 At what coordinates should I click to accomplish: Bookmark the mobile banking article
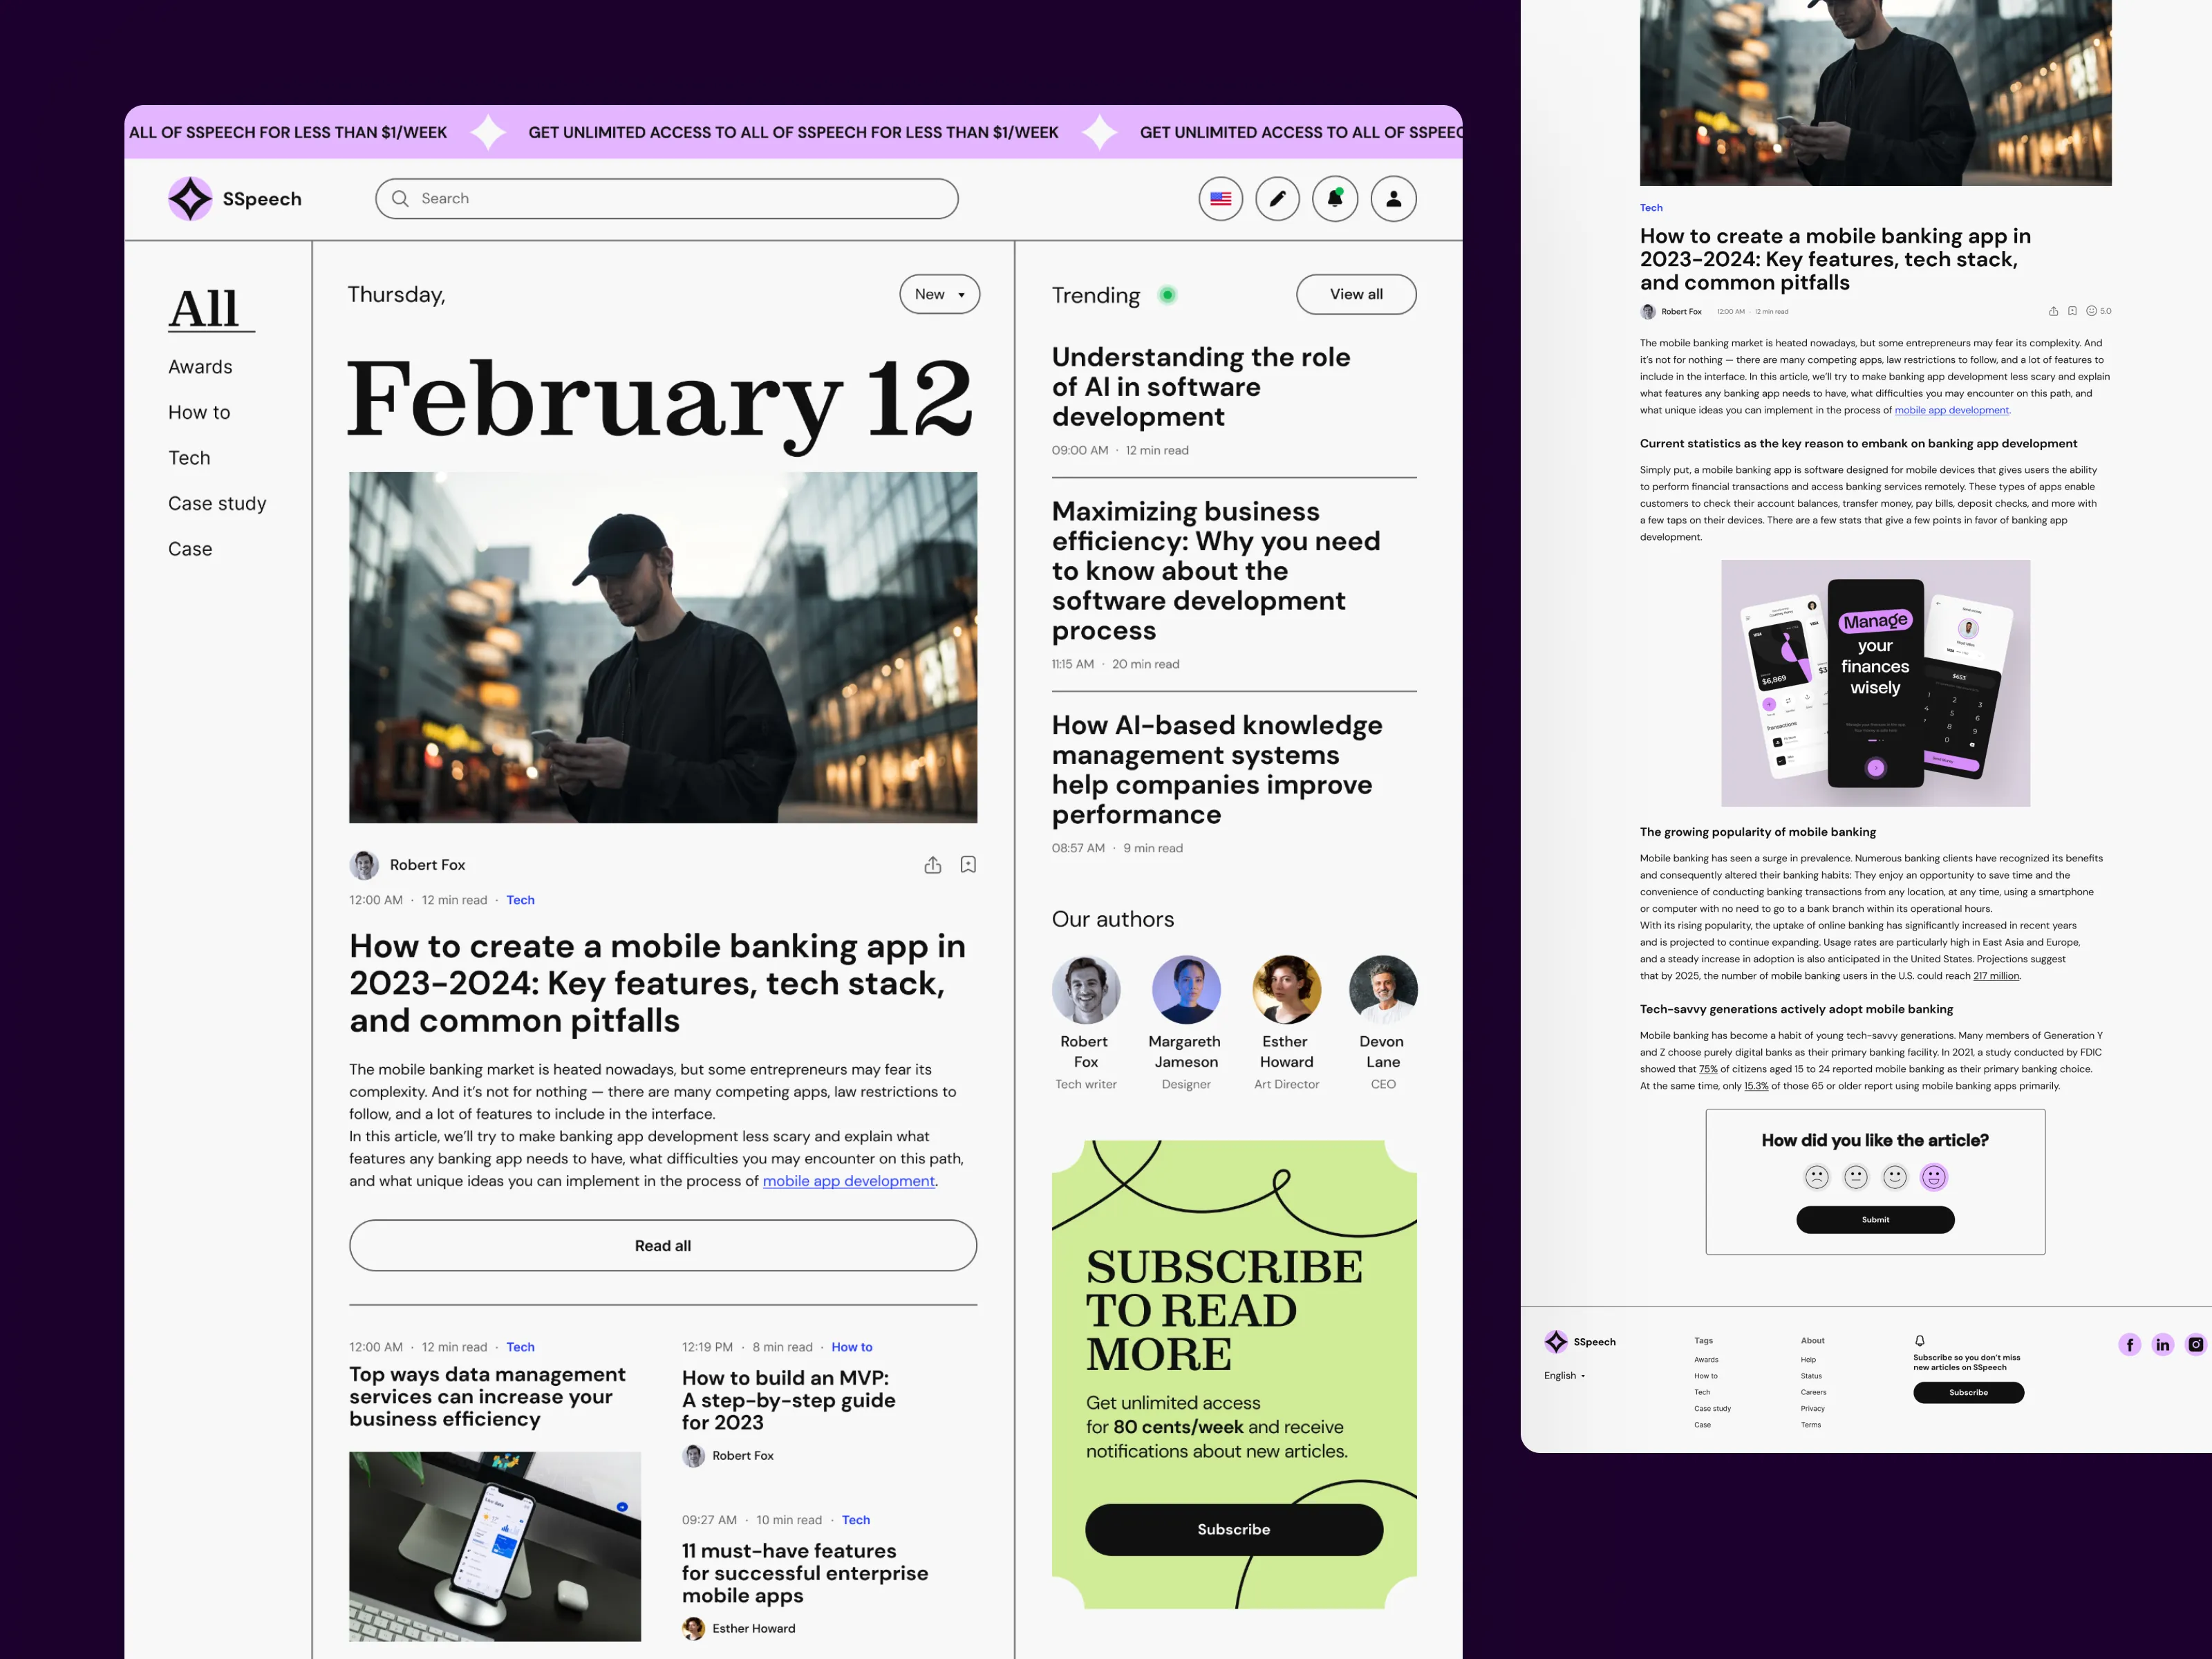tap(968, 864)
